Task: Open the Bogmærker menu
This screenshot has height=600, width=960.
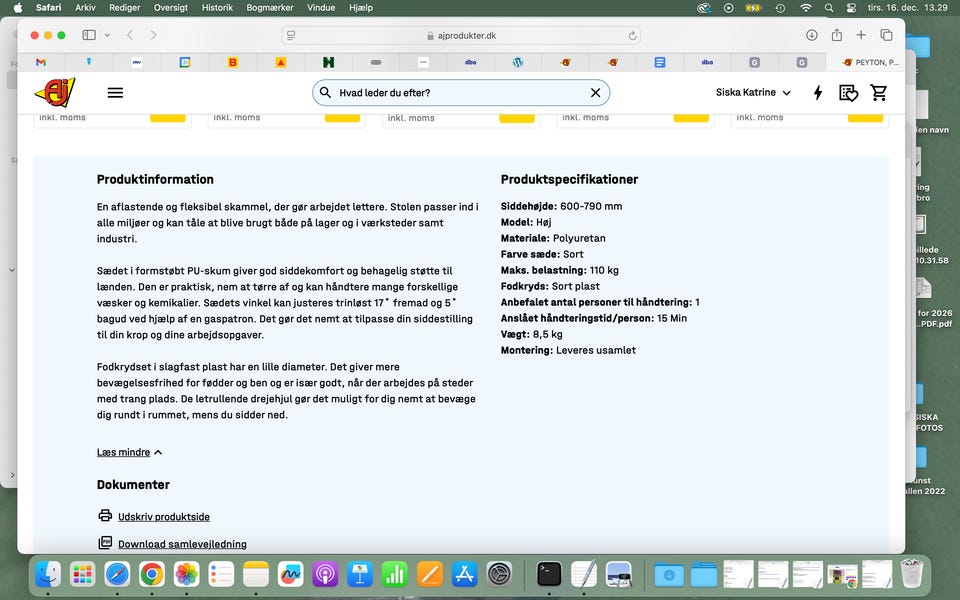Action: pyautogui.click(x=270, y=7)
